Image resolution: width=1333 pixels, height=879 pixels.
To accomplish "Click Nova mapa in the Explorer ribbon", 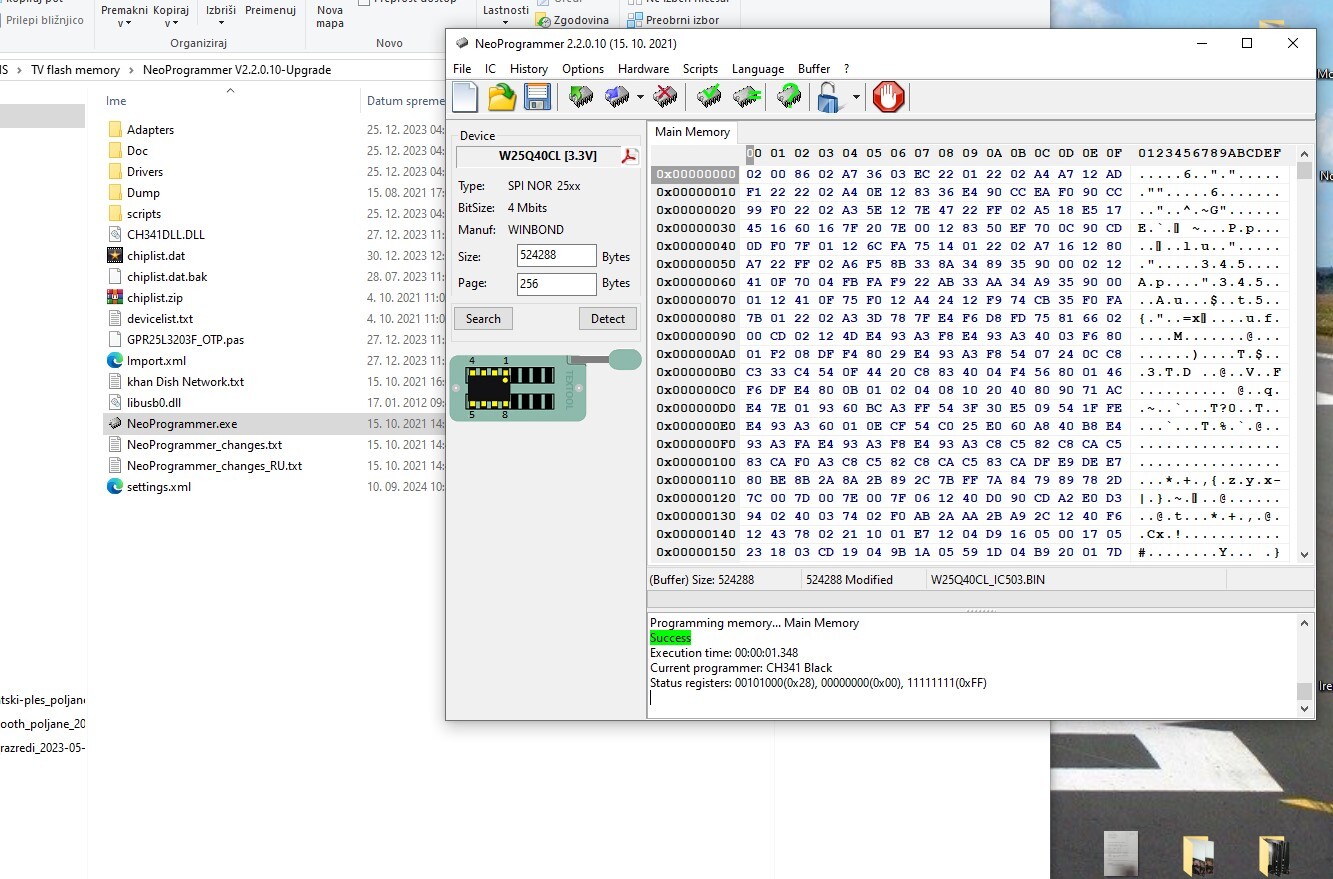I will [330, 16].
